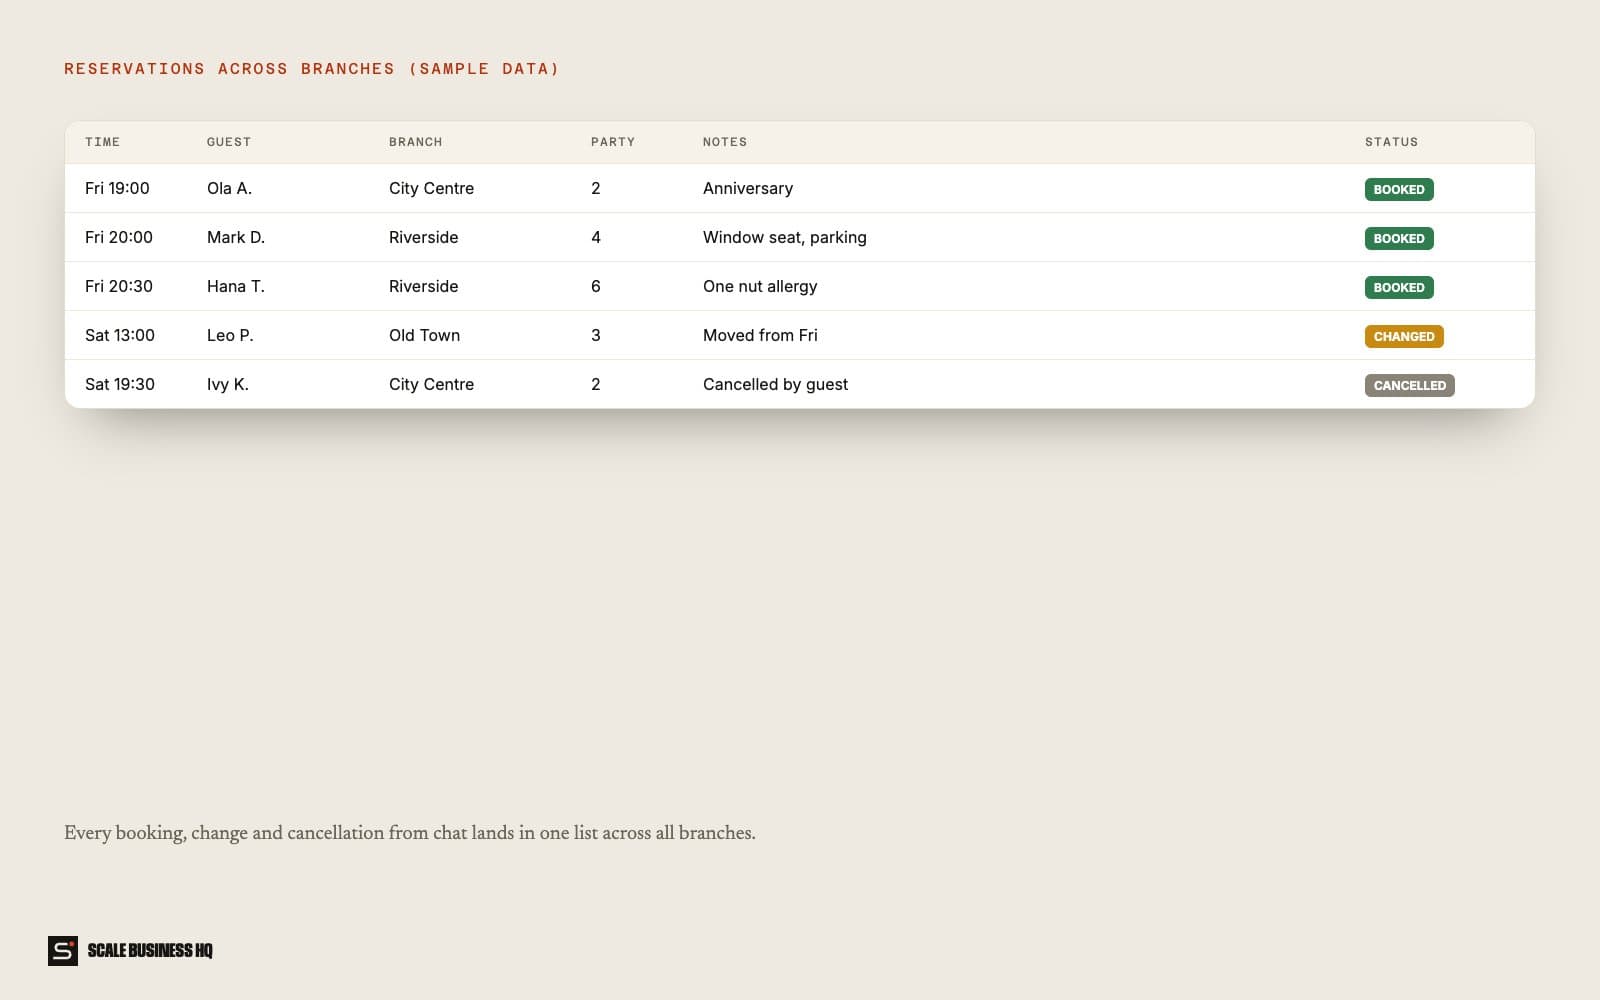Click party size 4 in Mark D. row

596,237
